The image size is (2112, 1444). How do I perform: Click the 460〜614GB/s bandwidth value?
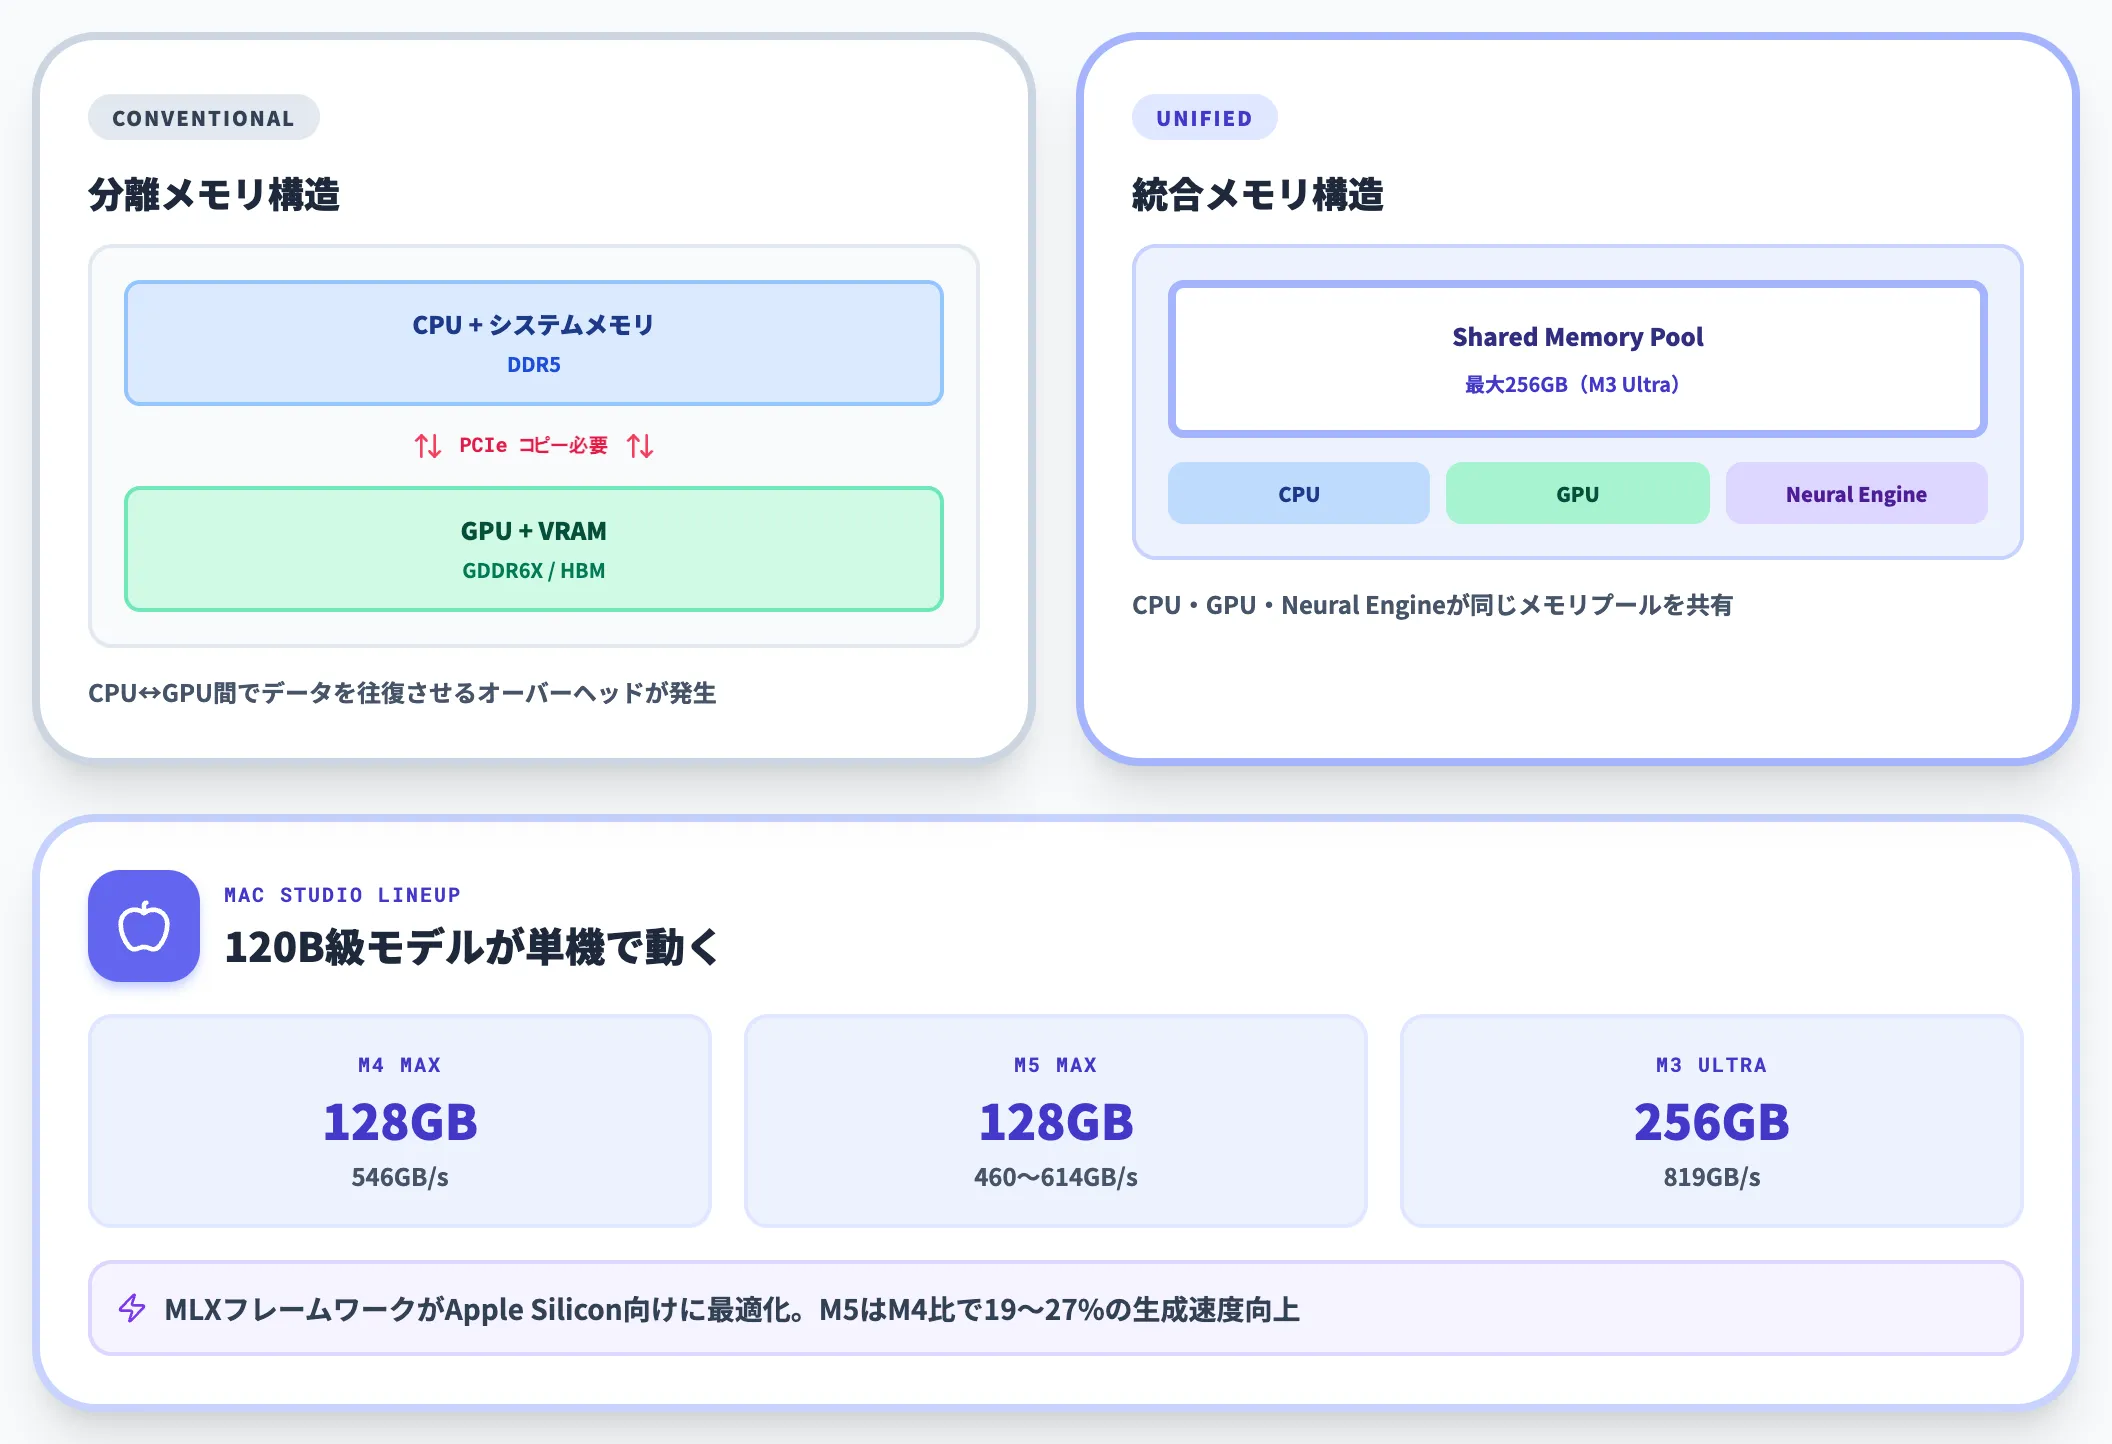(x=1056, y=1177)
